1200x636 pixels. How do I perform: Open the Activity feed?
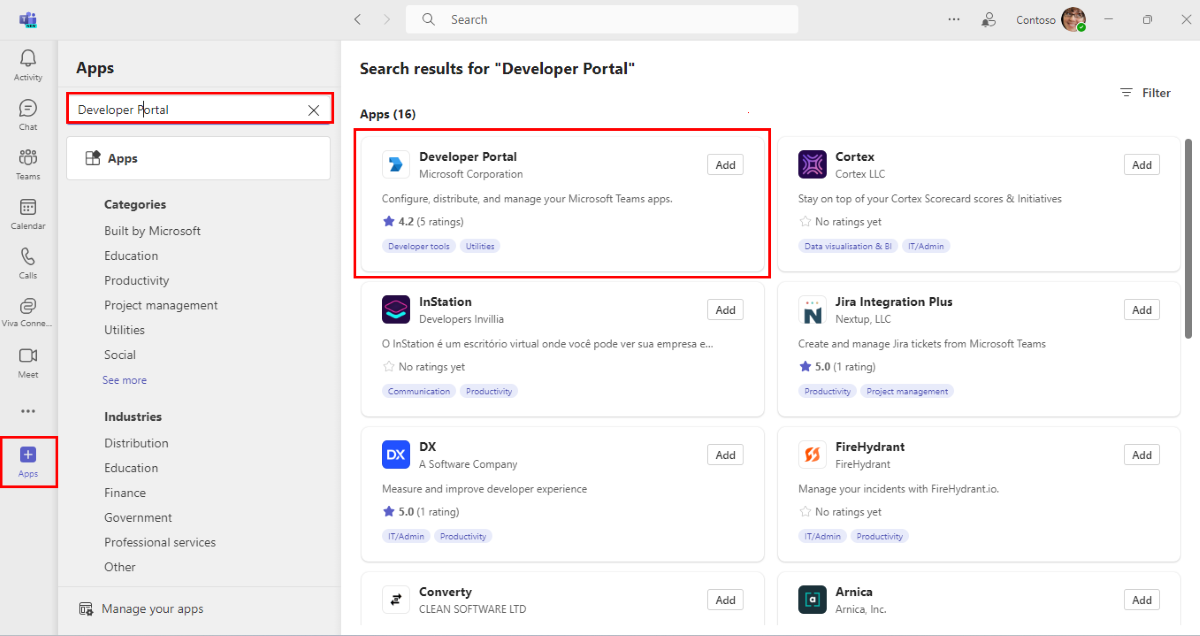click(x=28, y=65)
